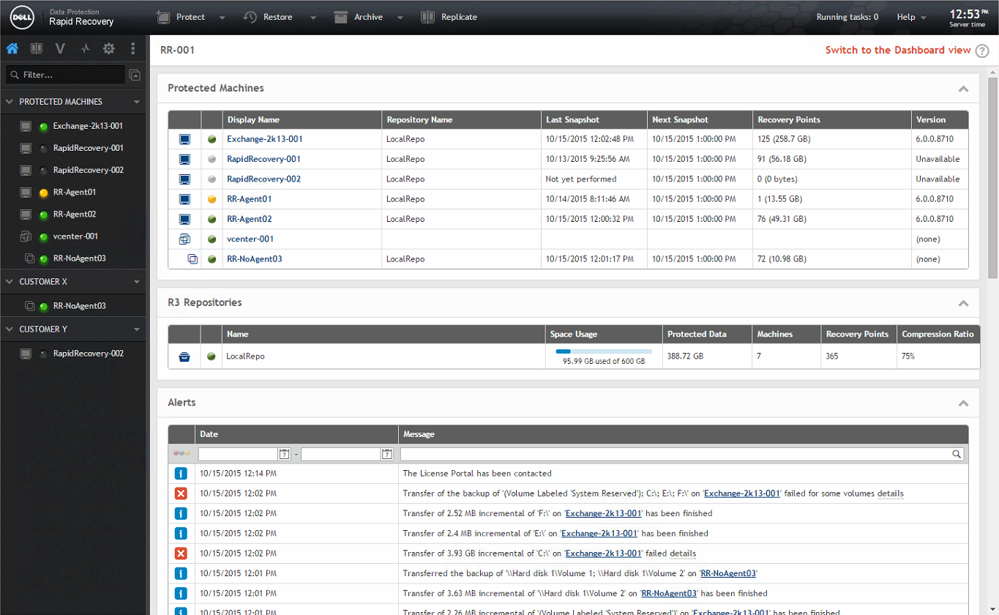Click the alert level filter icon
Viewport: 999px width, 615px height.
[182, 454]
